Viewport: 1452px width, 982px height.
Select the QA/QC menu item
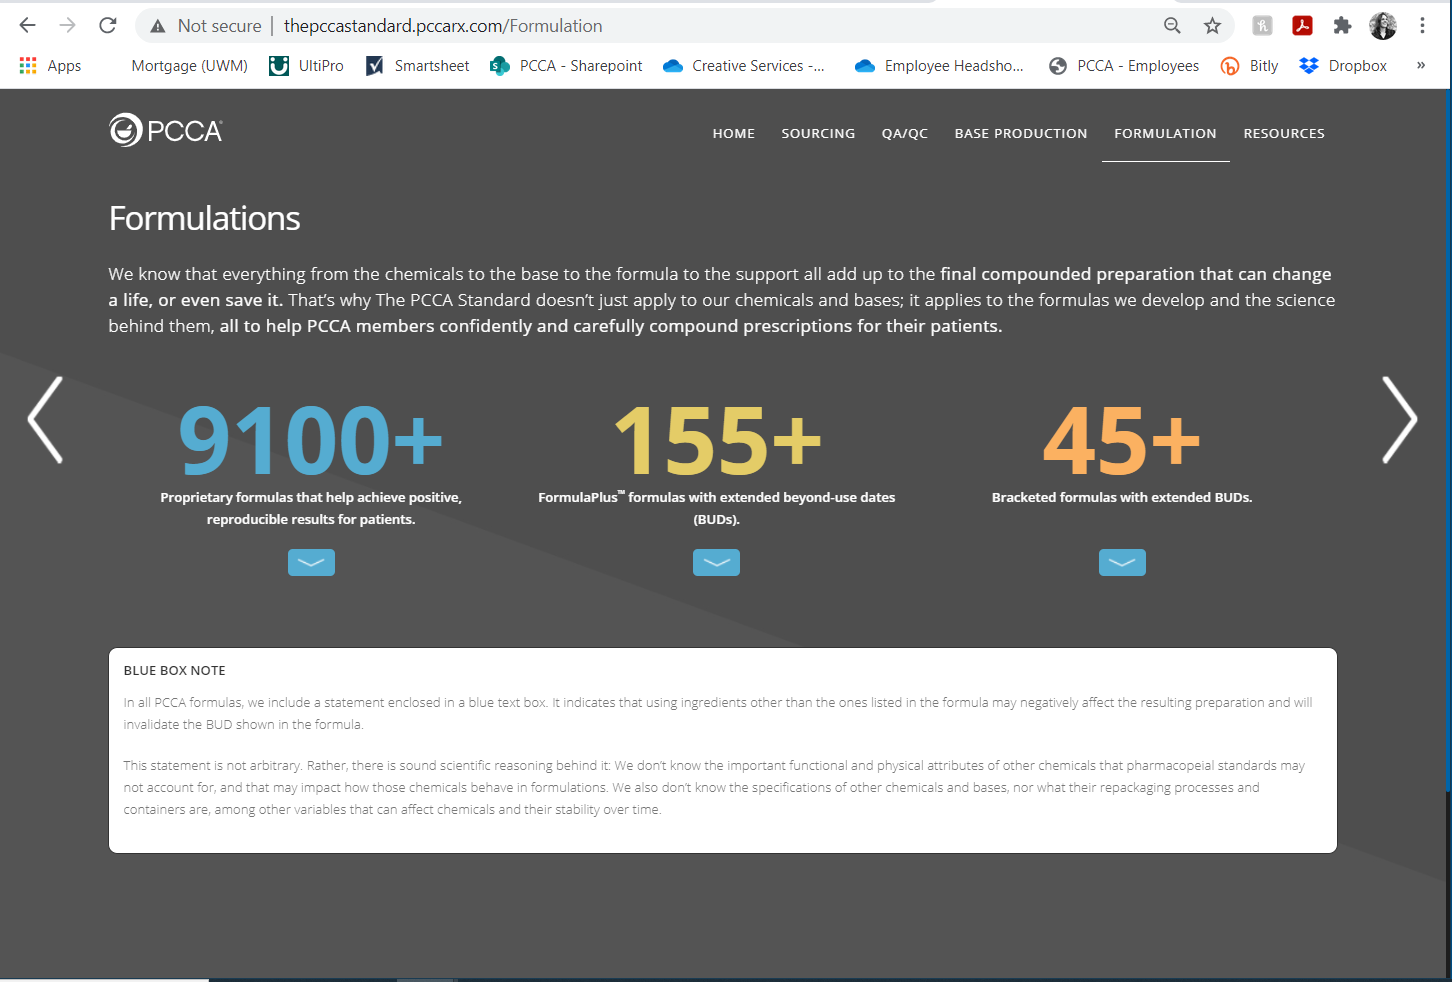[905, 133]
